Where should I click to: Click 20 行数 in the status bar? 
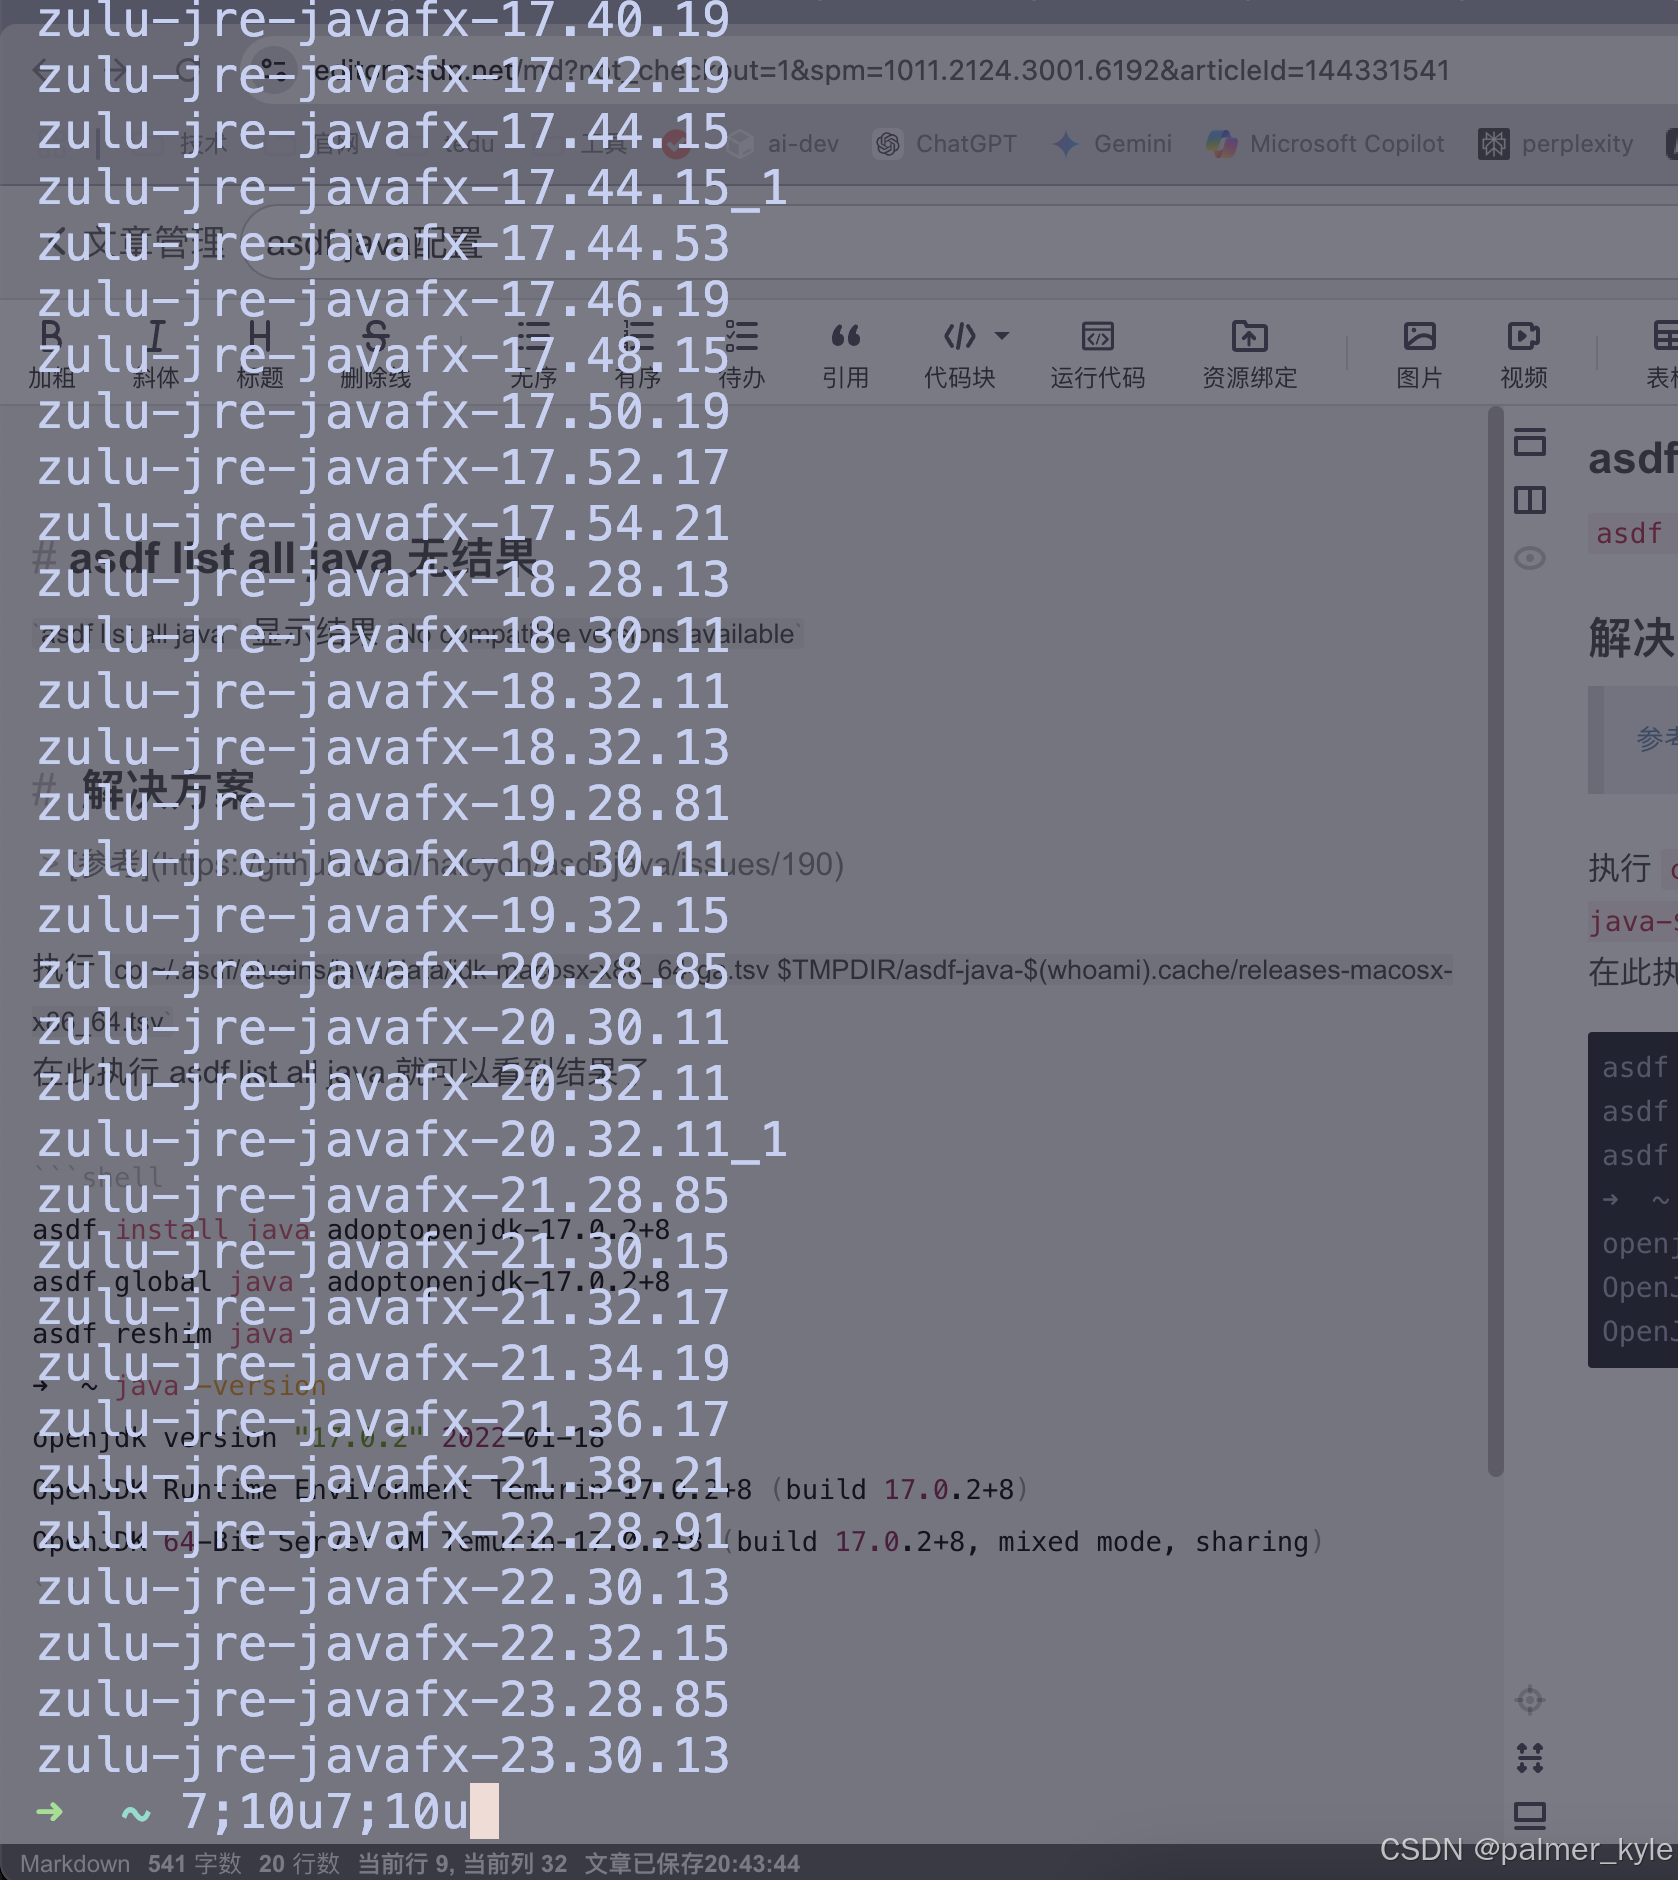(299, 1864)
